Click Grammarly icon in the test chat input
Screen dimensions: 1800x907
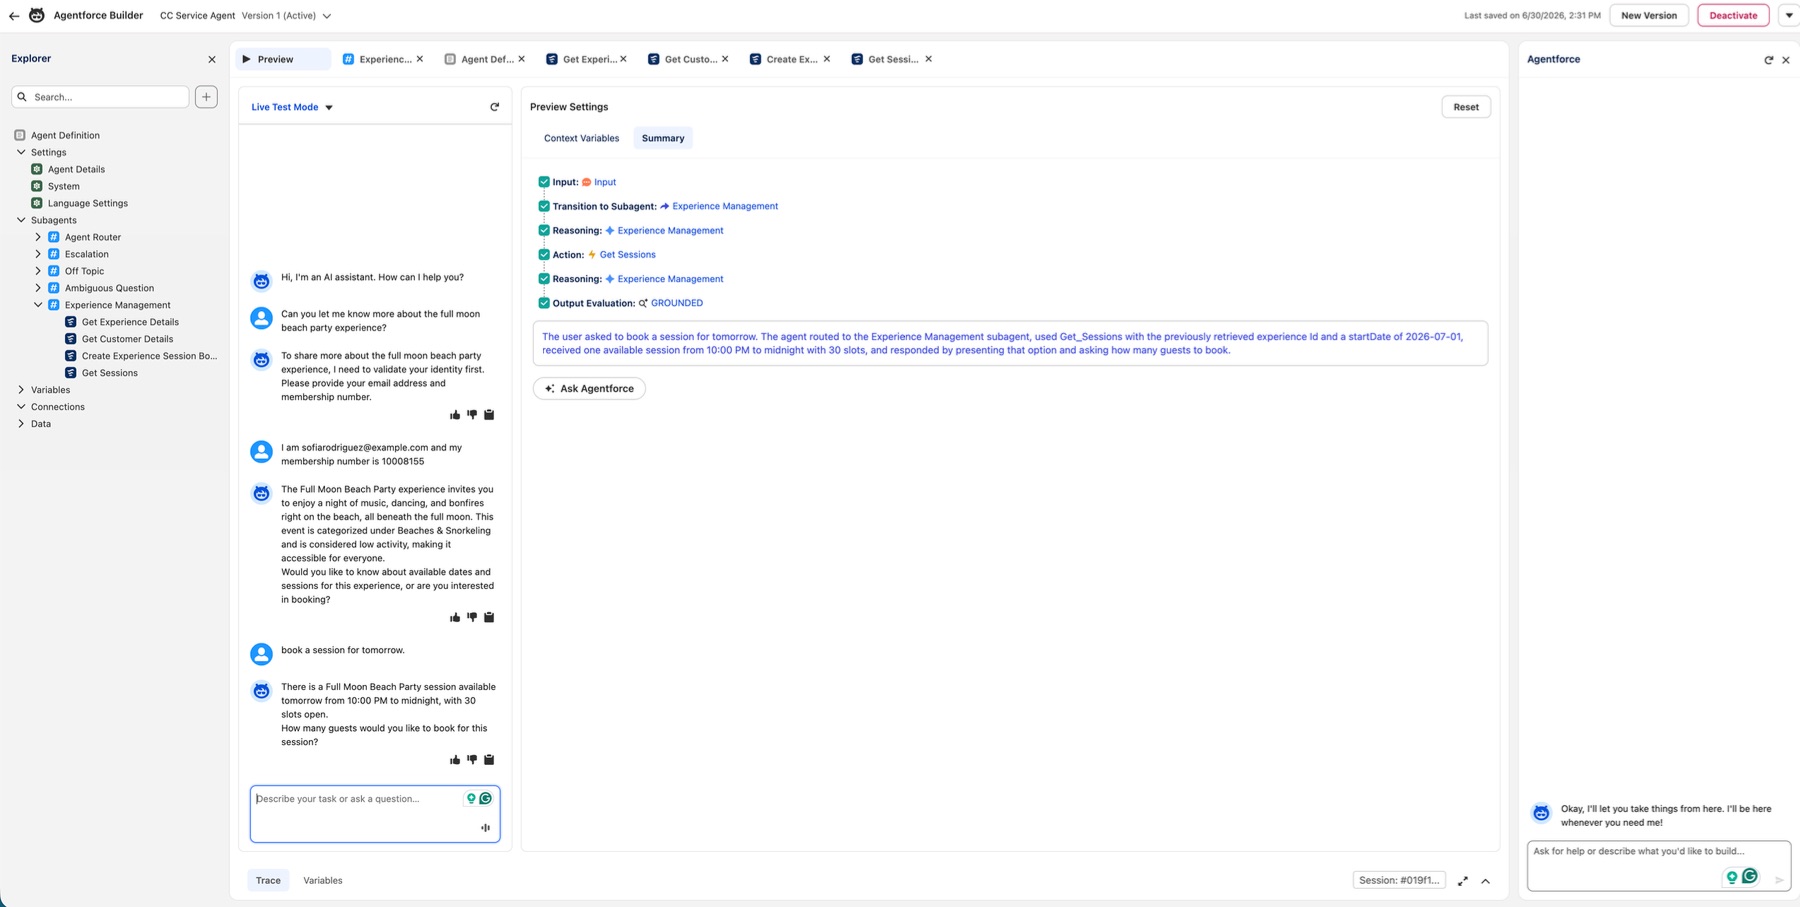[486, 799]
